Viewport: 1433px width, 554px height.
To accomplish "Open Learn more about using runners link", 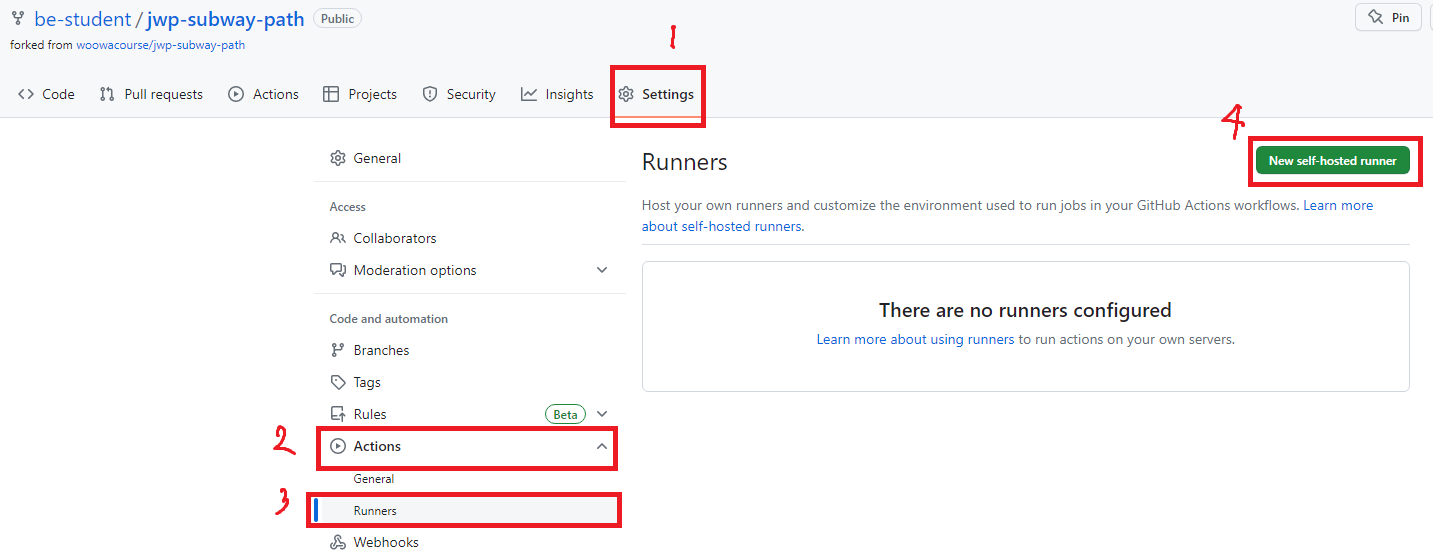I will (915, 339).
